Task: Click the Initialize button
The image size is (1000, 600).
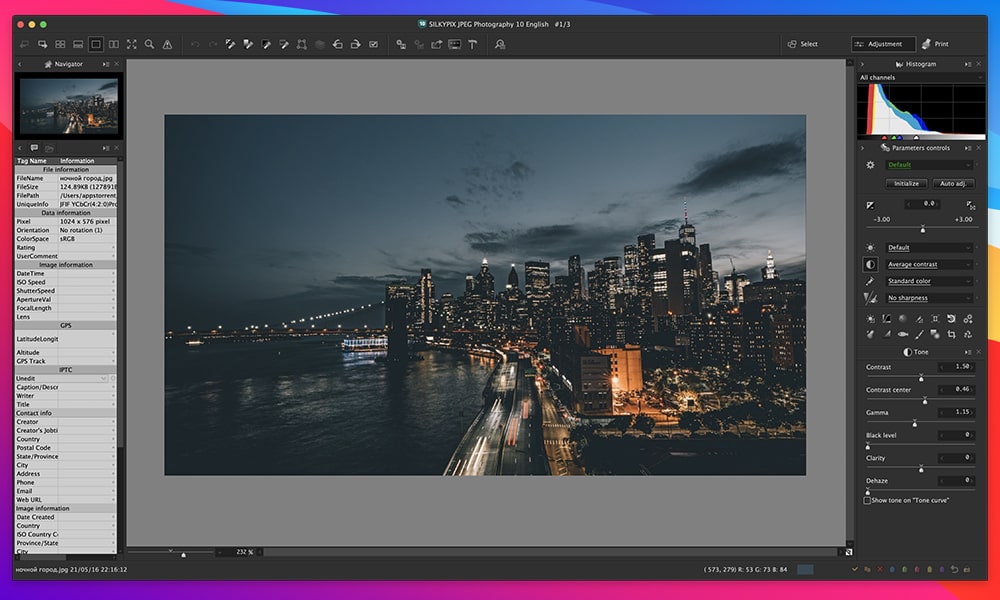Action: click(x=906, y=184)
